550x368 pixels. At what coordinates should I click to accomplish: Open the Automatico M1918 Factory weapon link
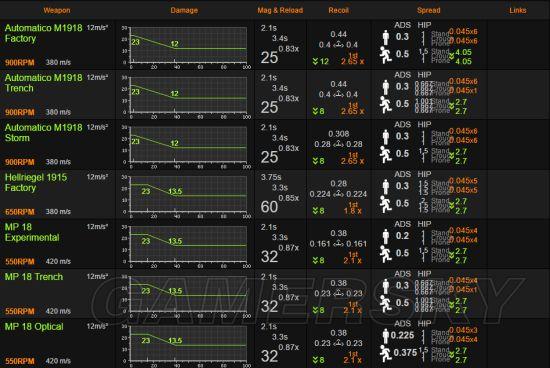43,33
